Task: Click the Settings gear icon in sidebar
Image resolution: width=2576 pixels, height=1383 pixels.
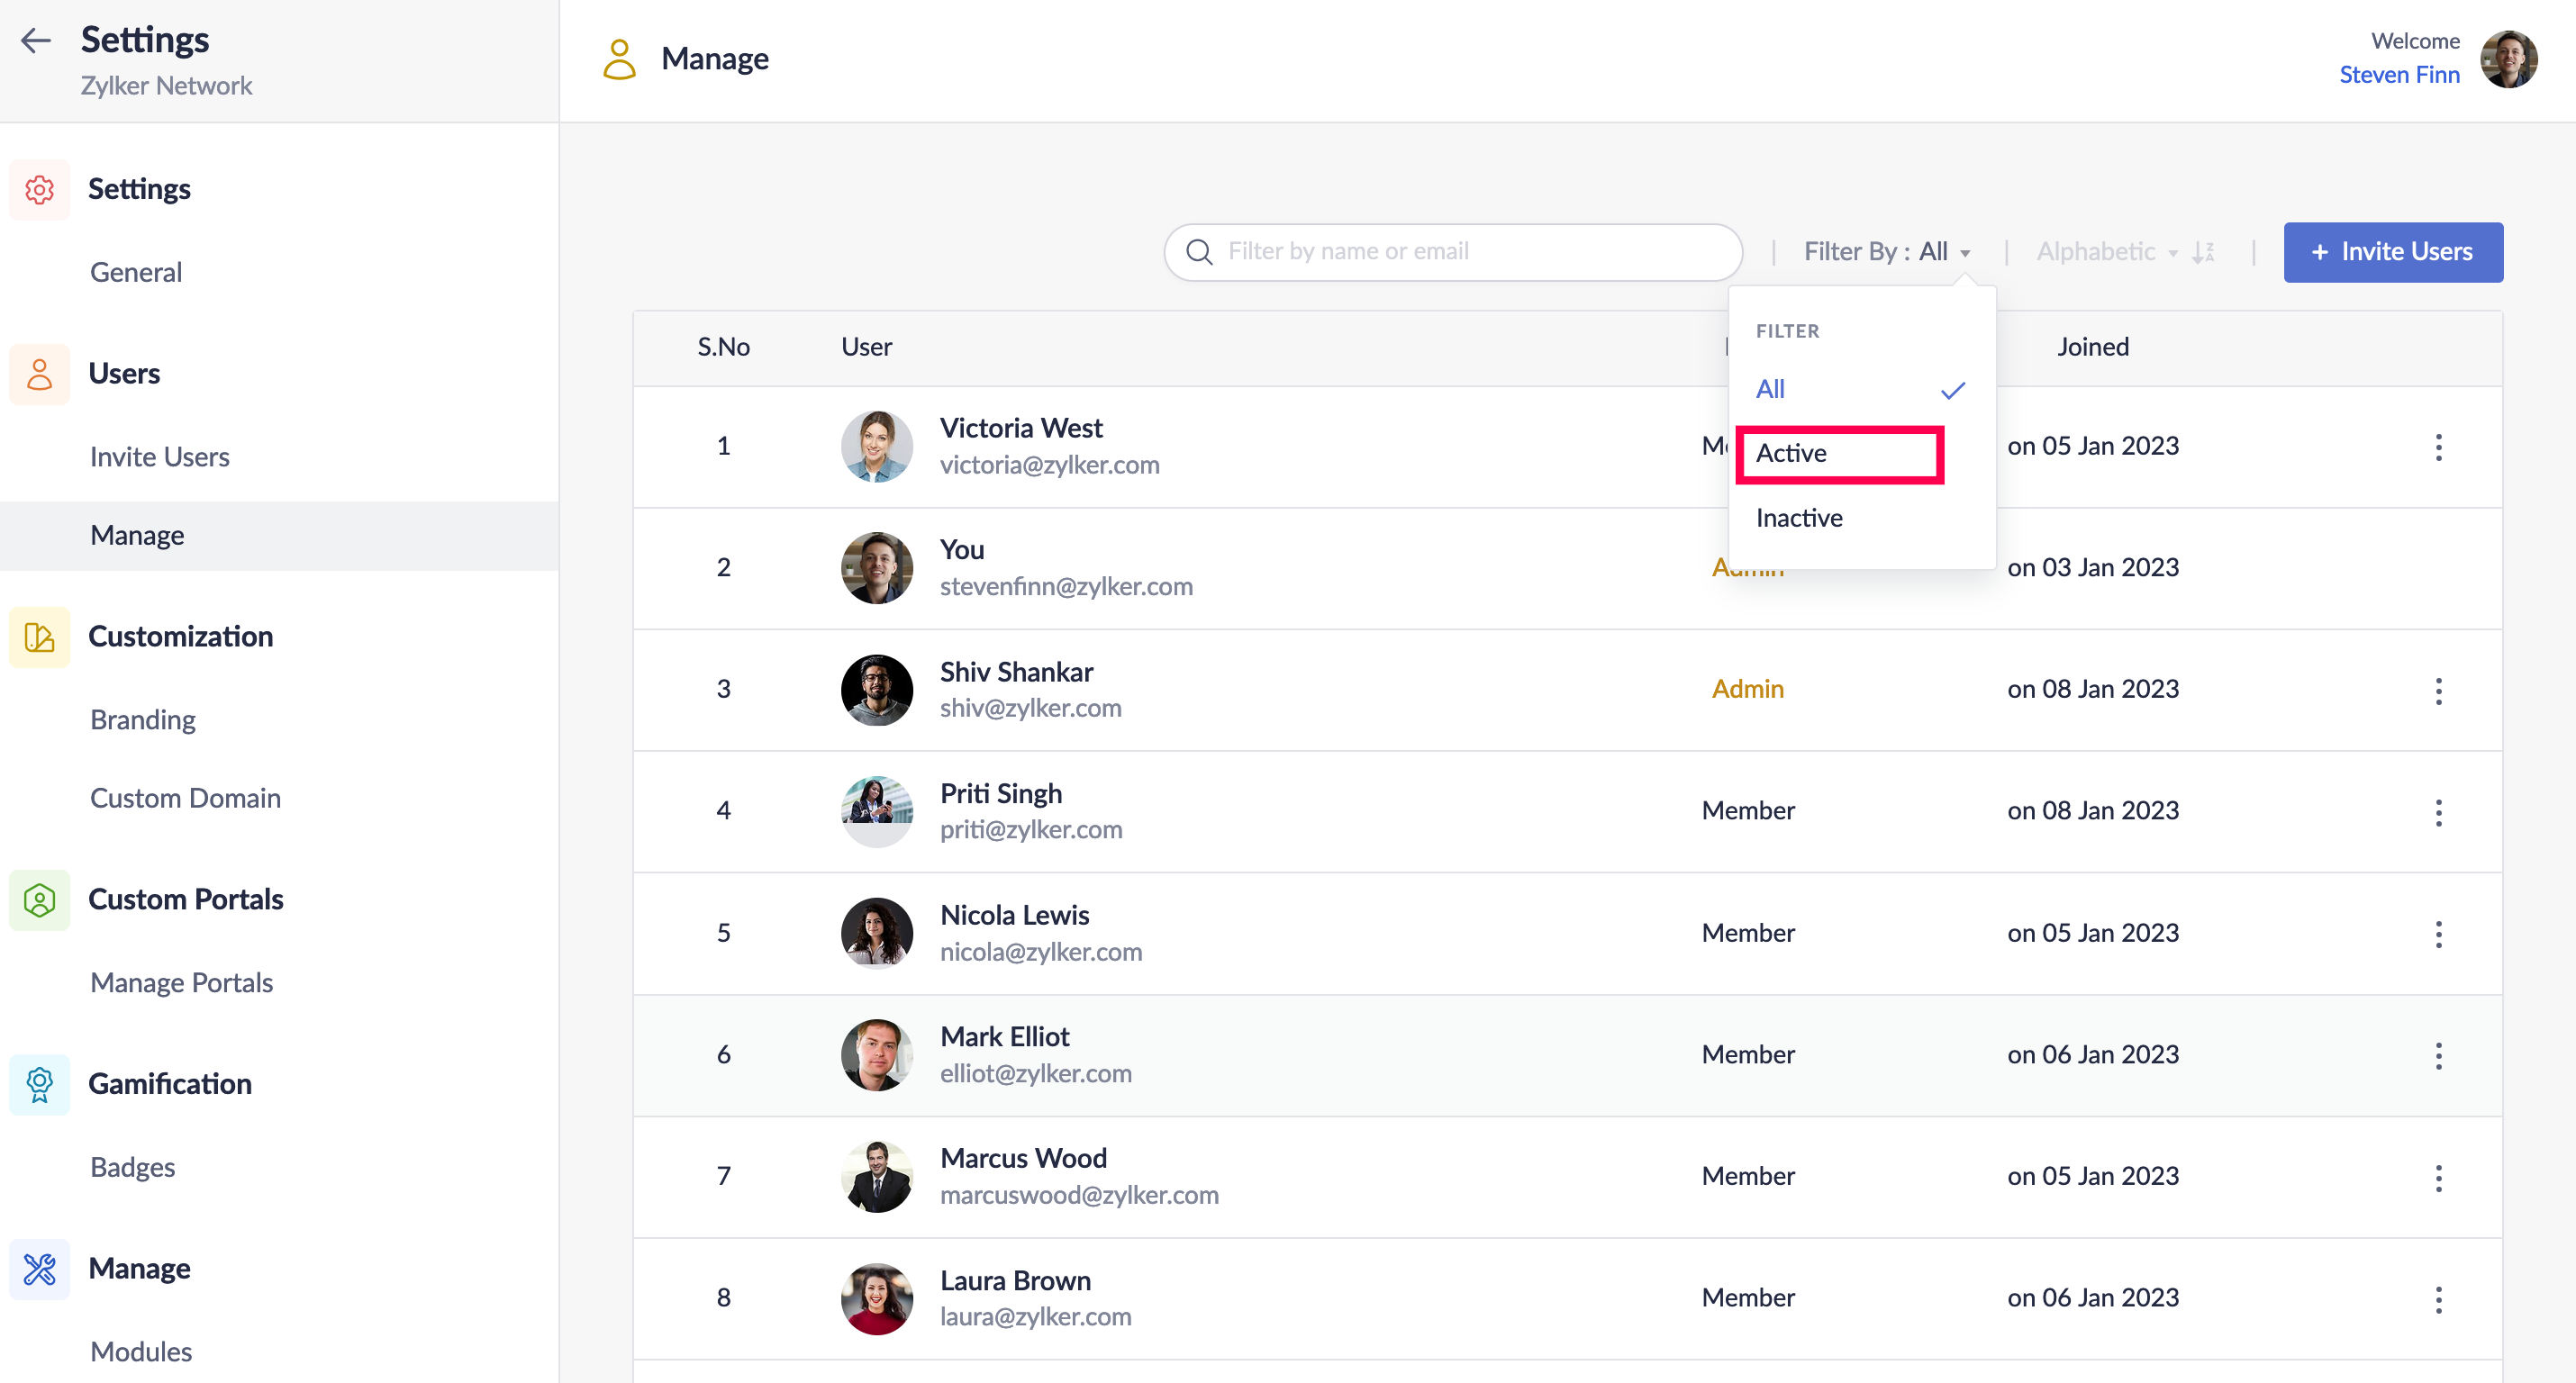Action: click(x=40, y=189)
